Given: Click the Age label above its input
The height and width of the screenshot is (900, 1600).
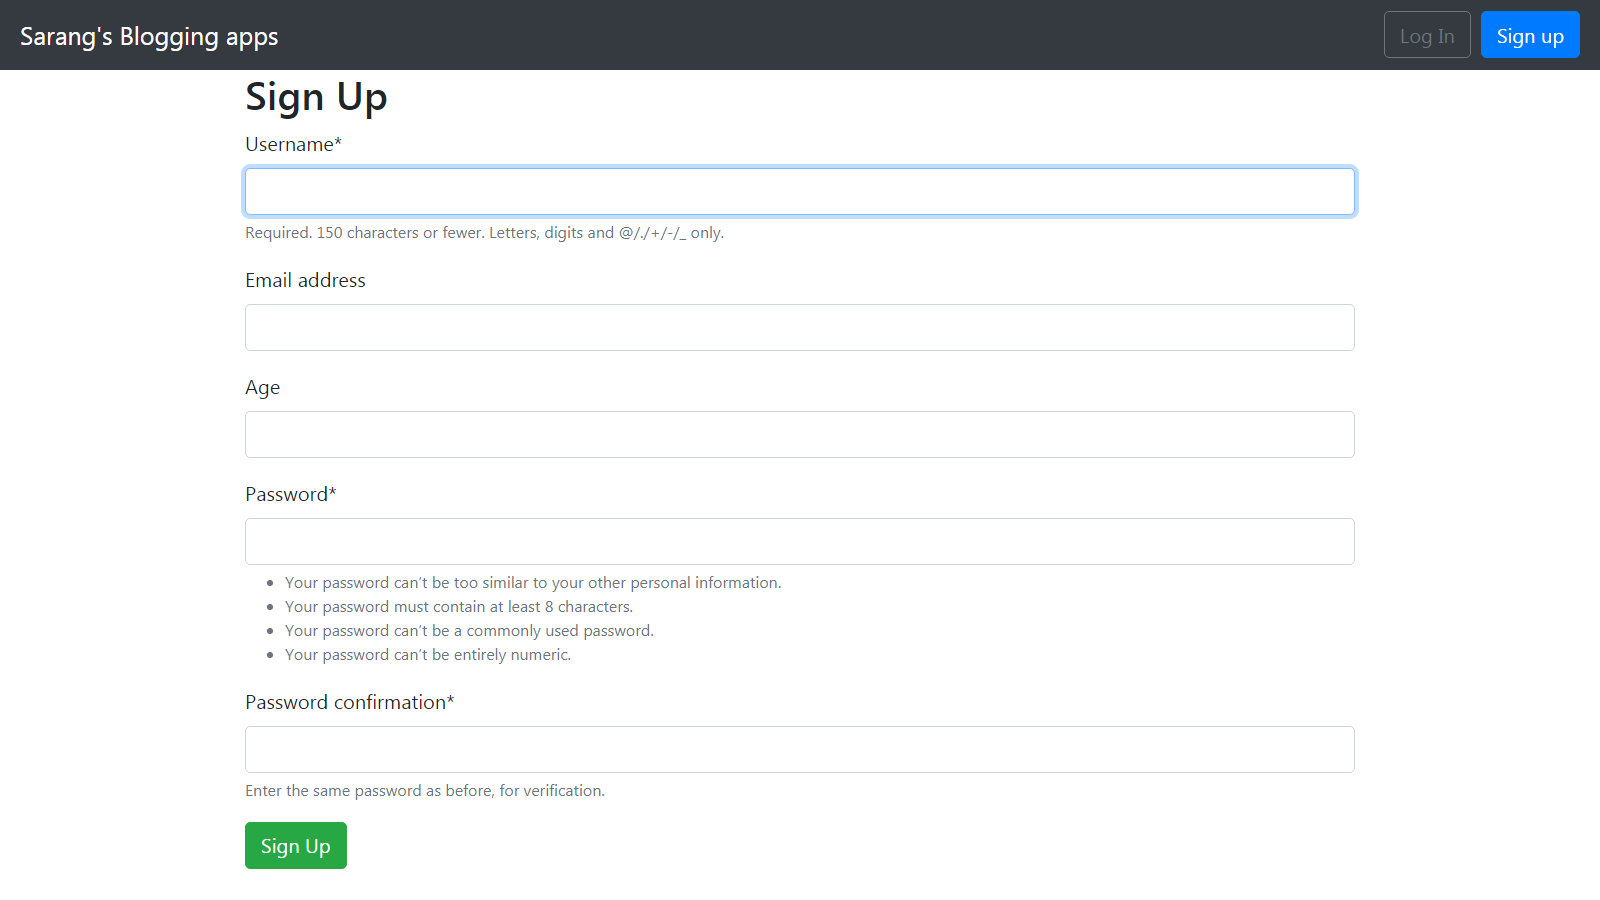Looking at the screenshot, I should pos(262,387).
